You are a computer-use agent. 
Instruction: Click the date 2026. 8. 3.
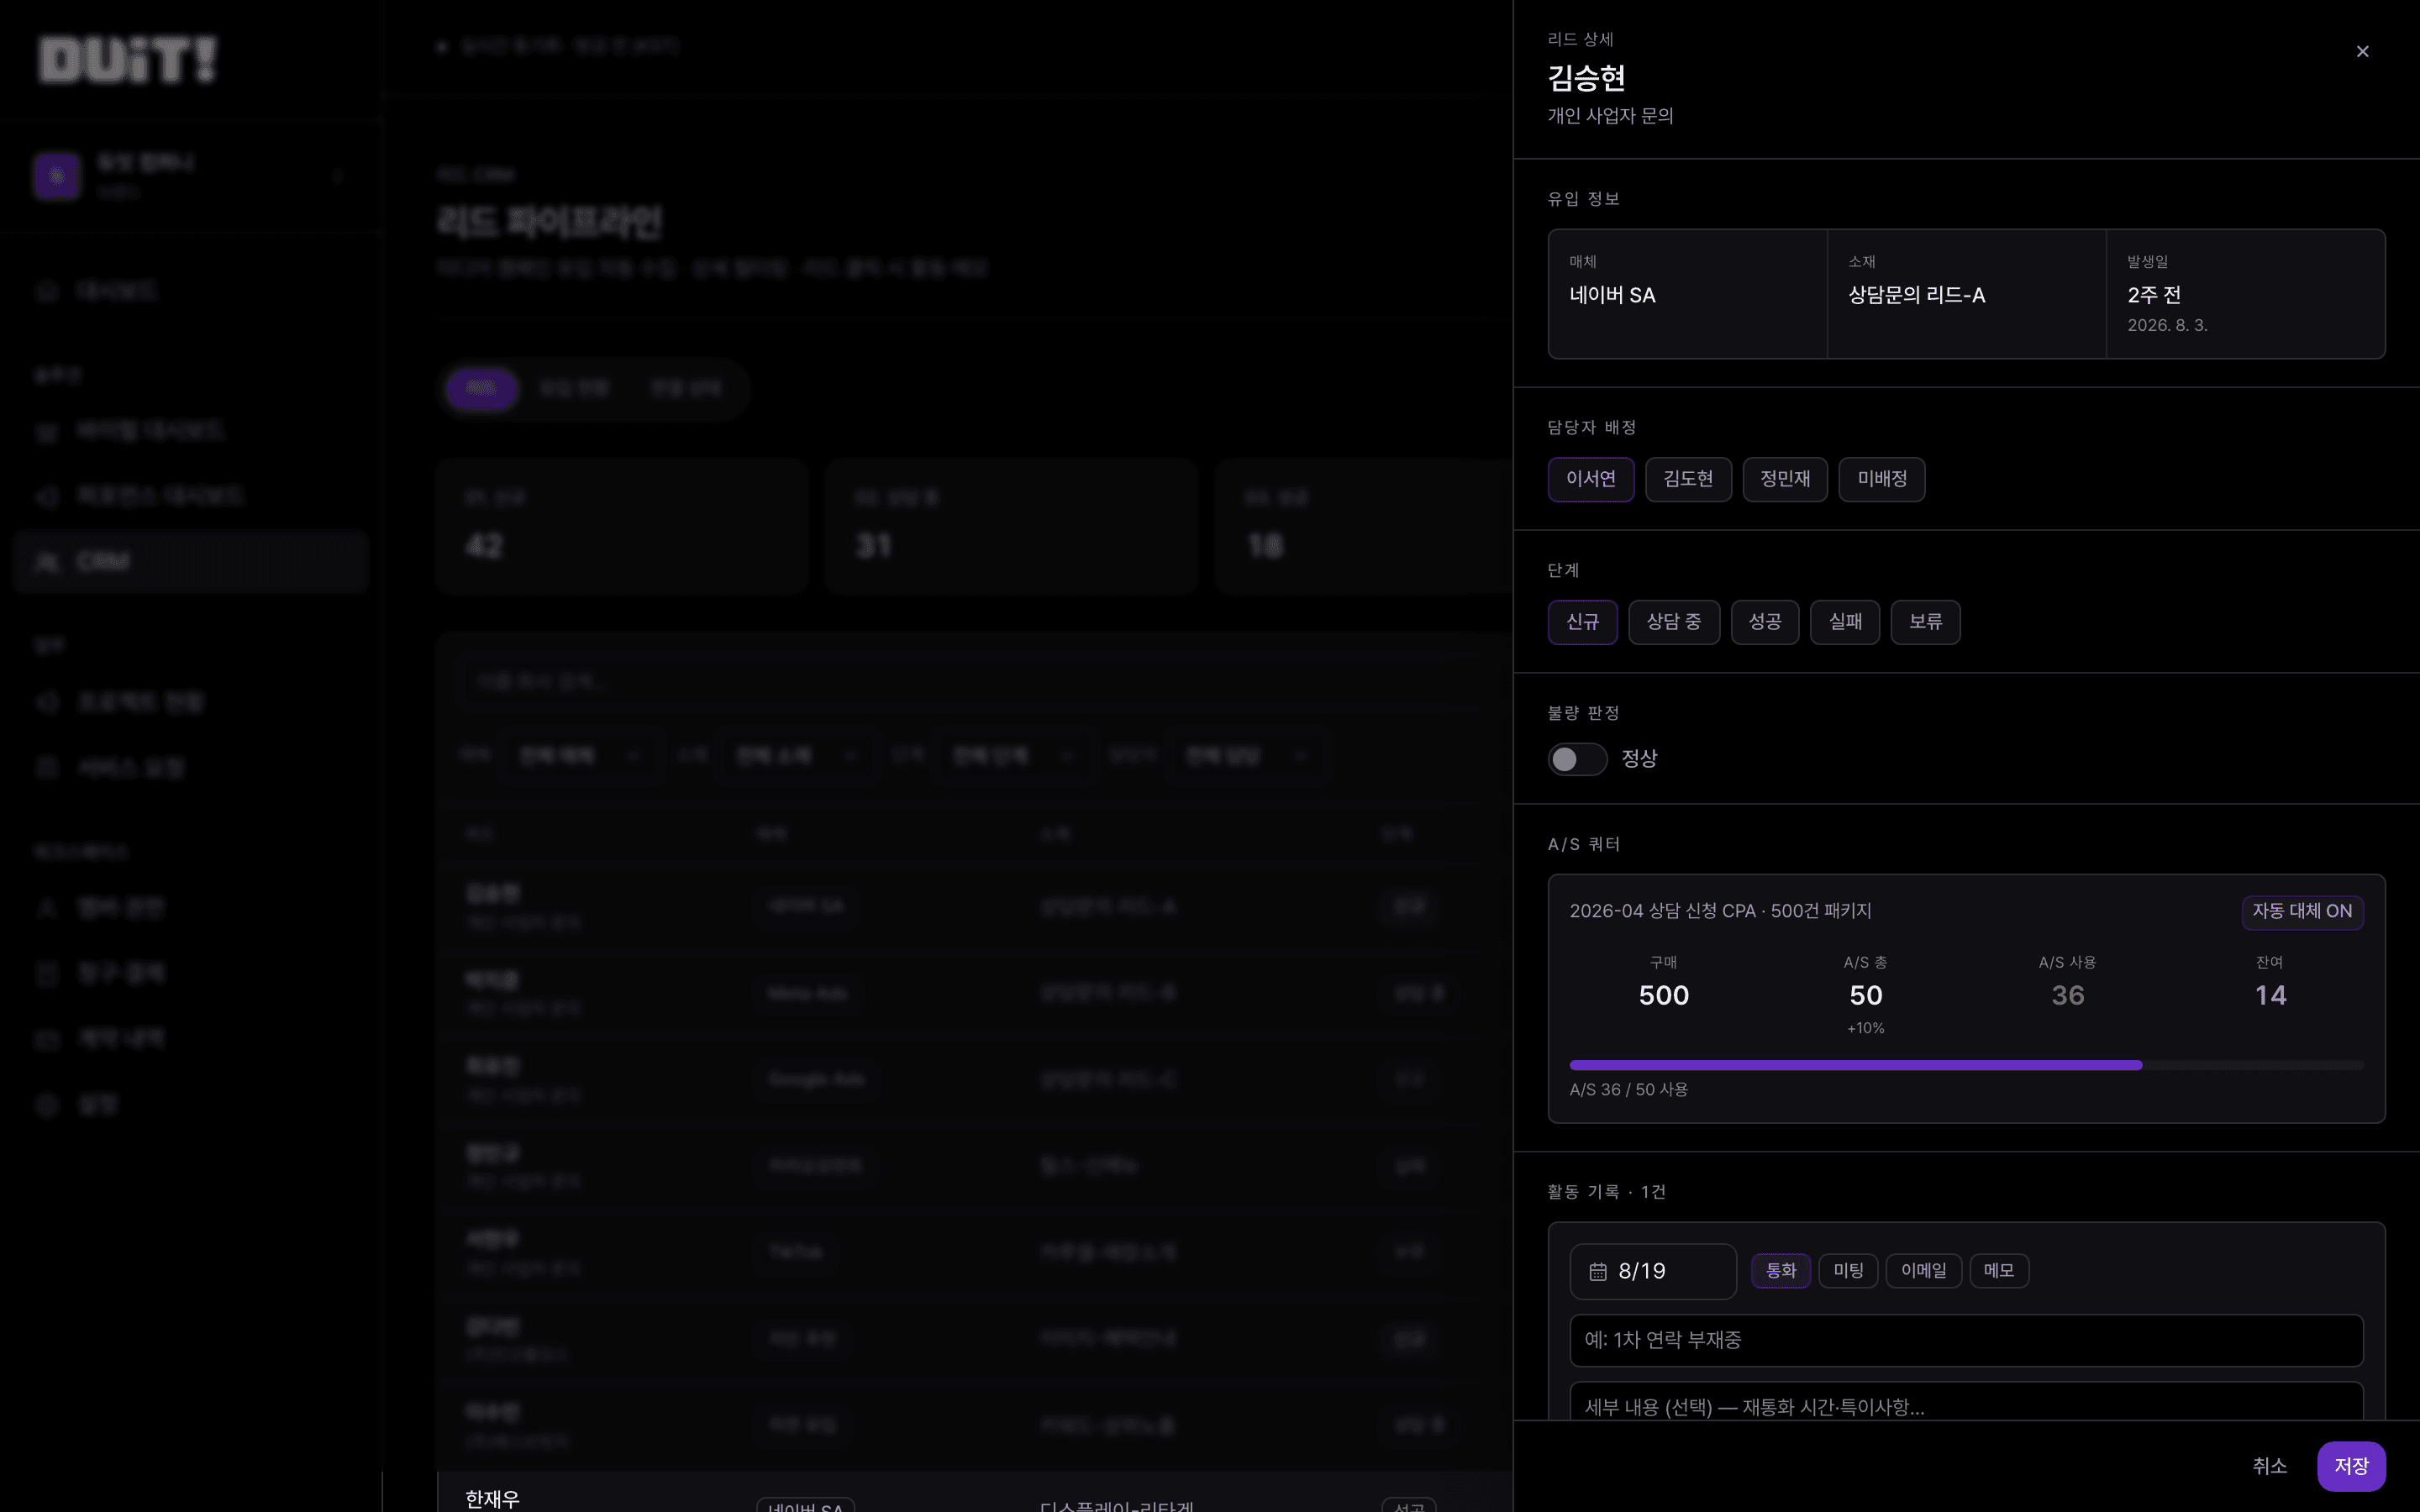(2167, 325)
